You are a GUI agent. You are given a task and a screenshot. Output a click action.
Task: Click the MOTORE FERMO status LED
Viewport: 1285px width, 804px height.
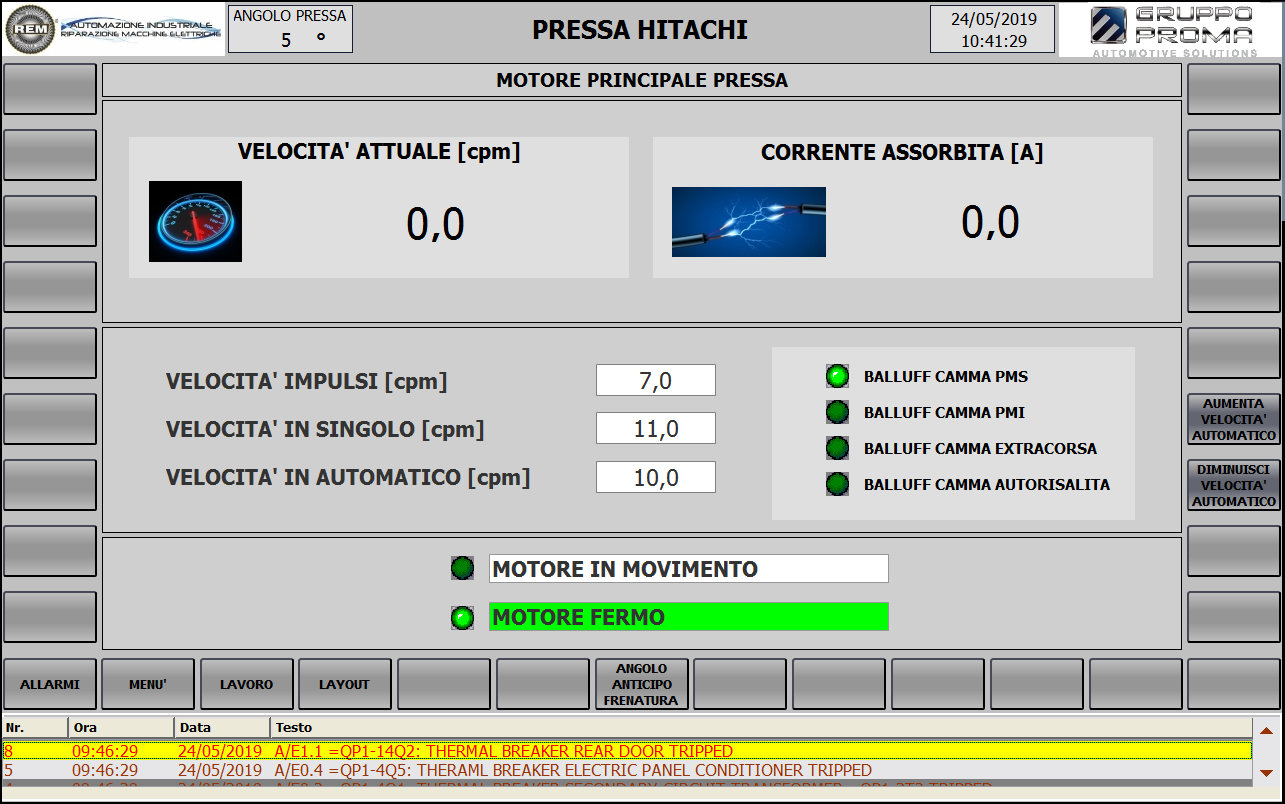(462, 617)
